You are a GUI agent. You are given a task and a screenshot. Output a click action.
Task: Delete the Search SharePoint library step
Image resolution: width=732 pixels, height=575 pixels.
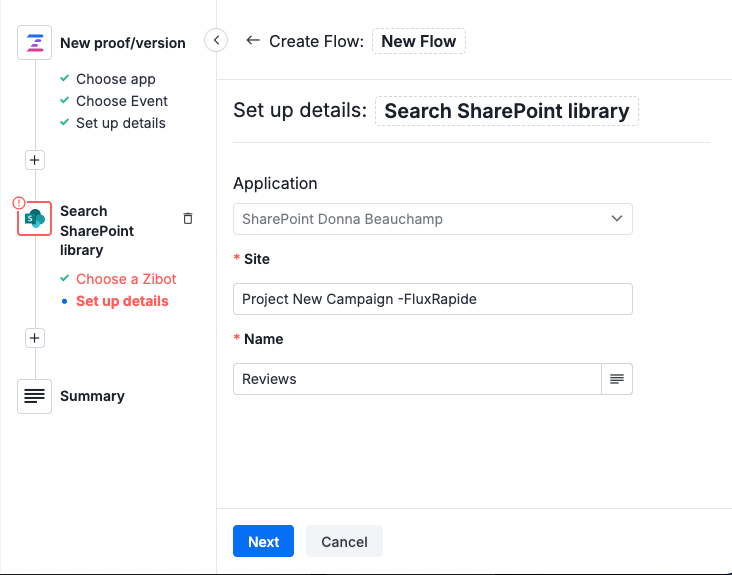pyautogui.click(x=188, y=218)
